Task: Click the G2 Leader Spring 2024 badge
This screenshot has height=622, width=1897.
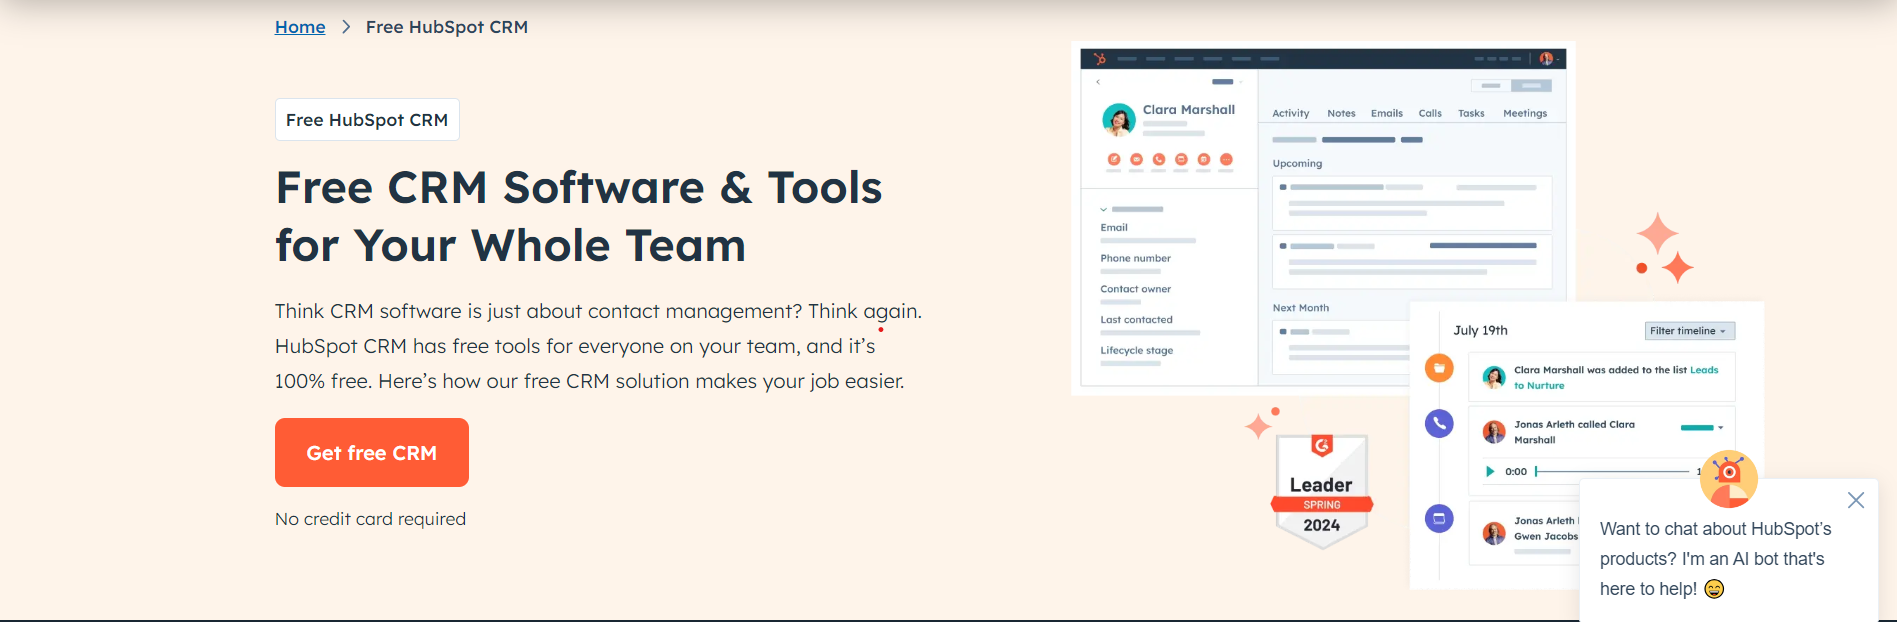Action: (1322, 491)
